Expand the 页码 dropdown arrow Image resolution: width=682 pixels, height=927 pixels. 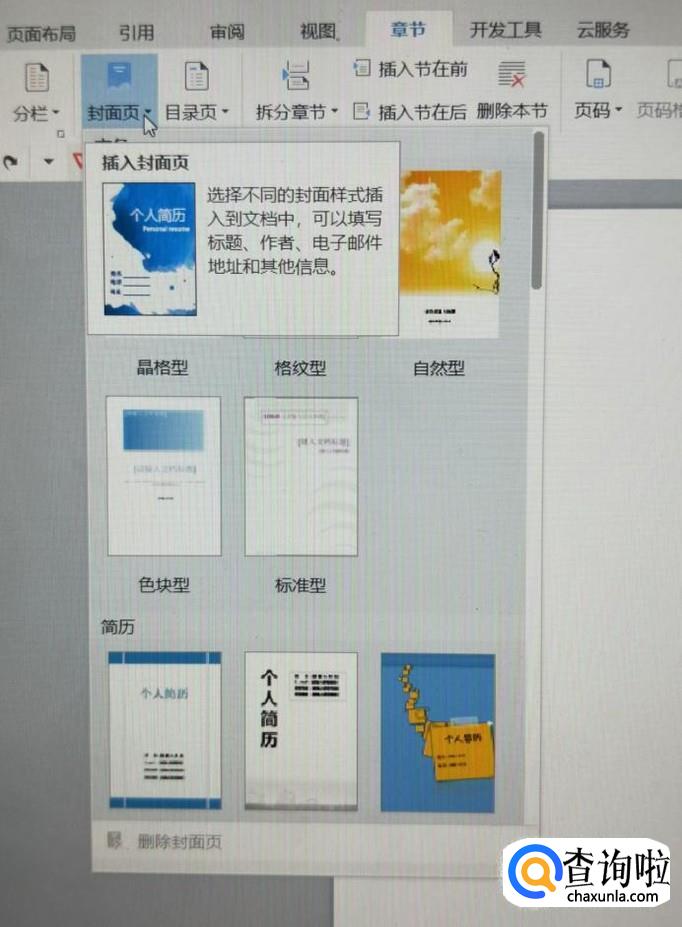[619, 109]
